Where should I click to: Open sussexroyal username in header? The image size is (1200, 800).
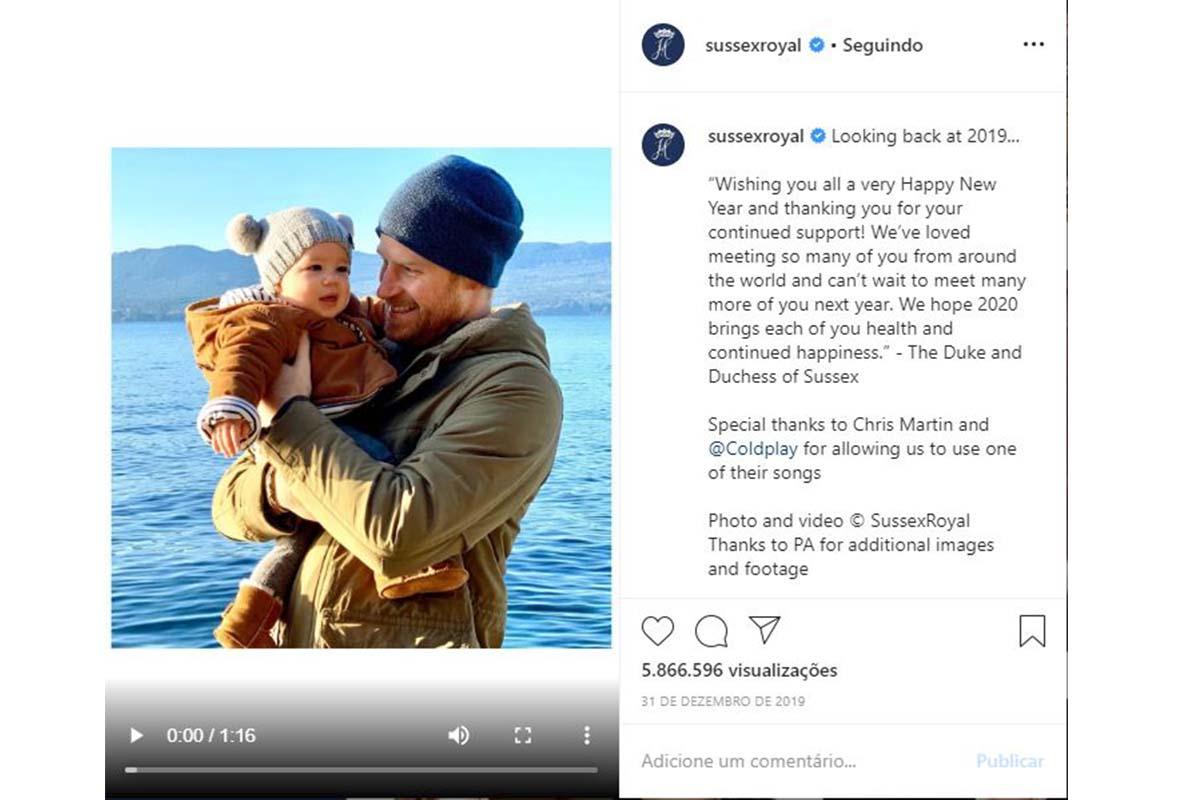pos(754,45)
